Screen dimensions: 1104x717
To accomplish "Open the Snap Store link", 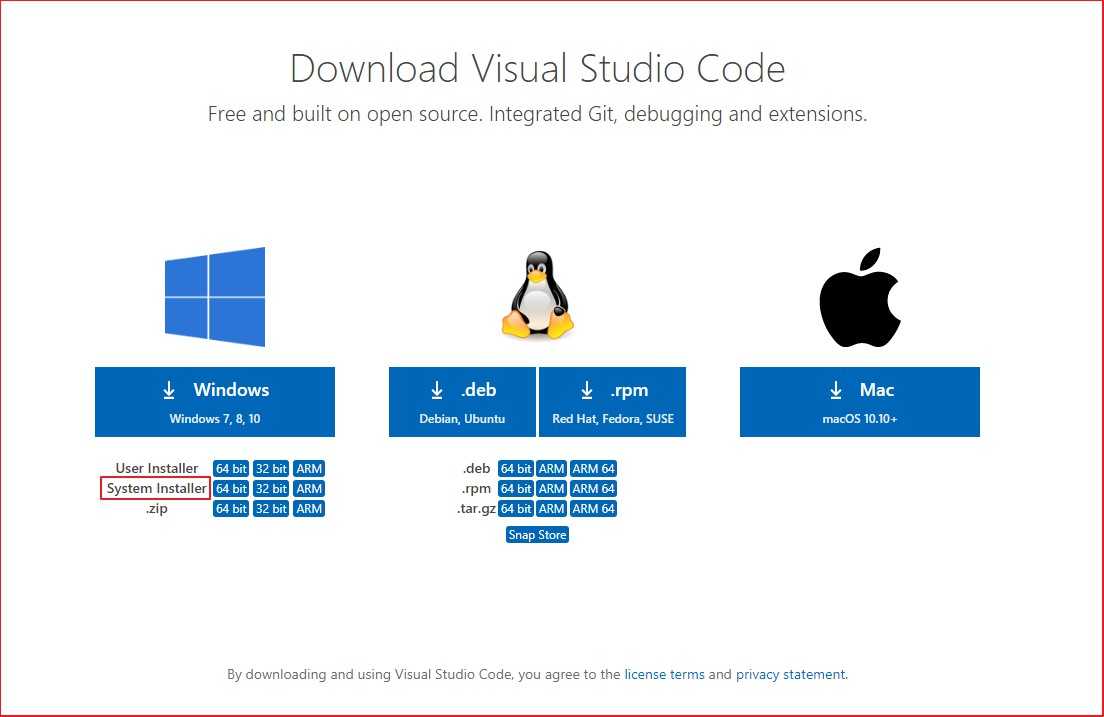I will tap(537, 535).
